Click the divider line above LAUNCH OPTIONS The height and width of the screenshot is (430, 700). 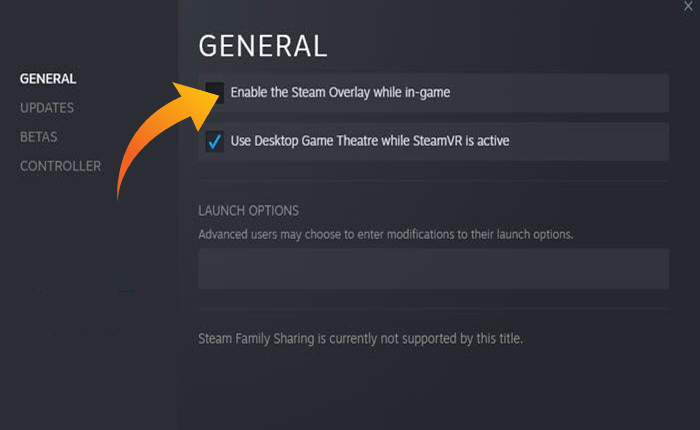433,181
